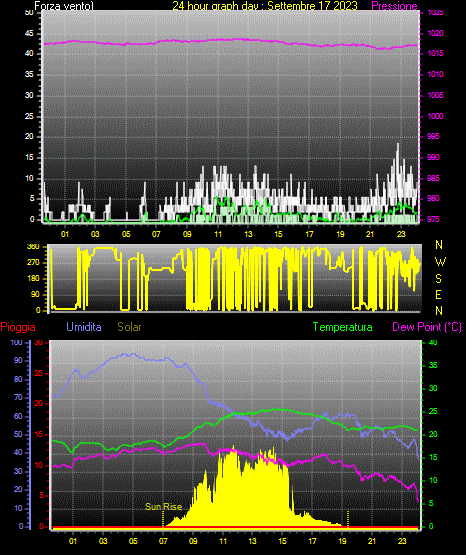The image size is (466, 555).
Task: Click the 100 humidity scale value
Action: (16, 342)
